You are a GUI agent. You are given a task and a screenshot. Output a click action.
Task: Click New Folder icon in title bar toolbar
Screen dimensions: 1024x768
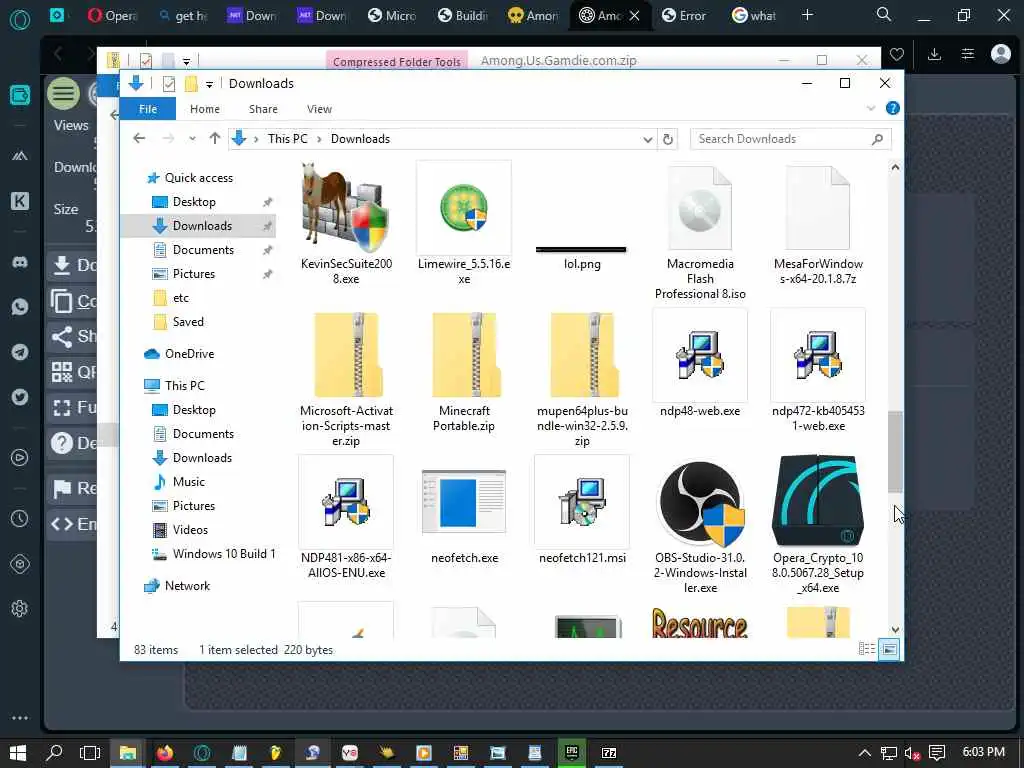191,84
